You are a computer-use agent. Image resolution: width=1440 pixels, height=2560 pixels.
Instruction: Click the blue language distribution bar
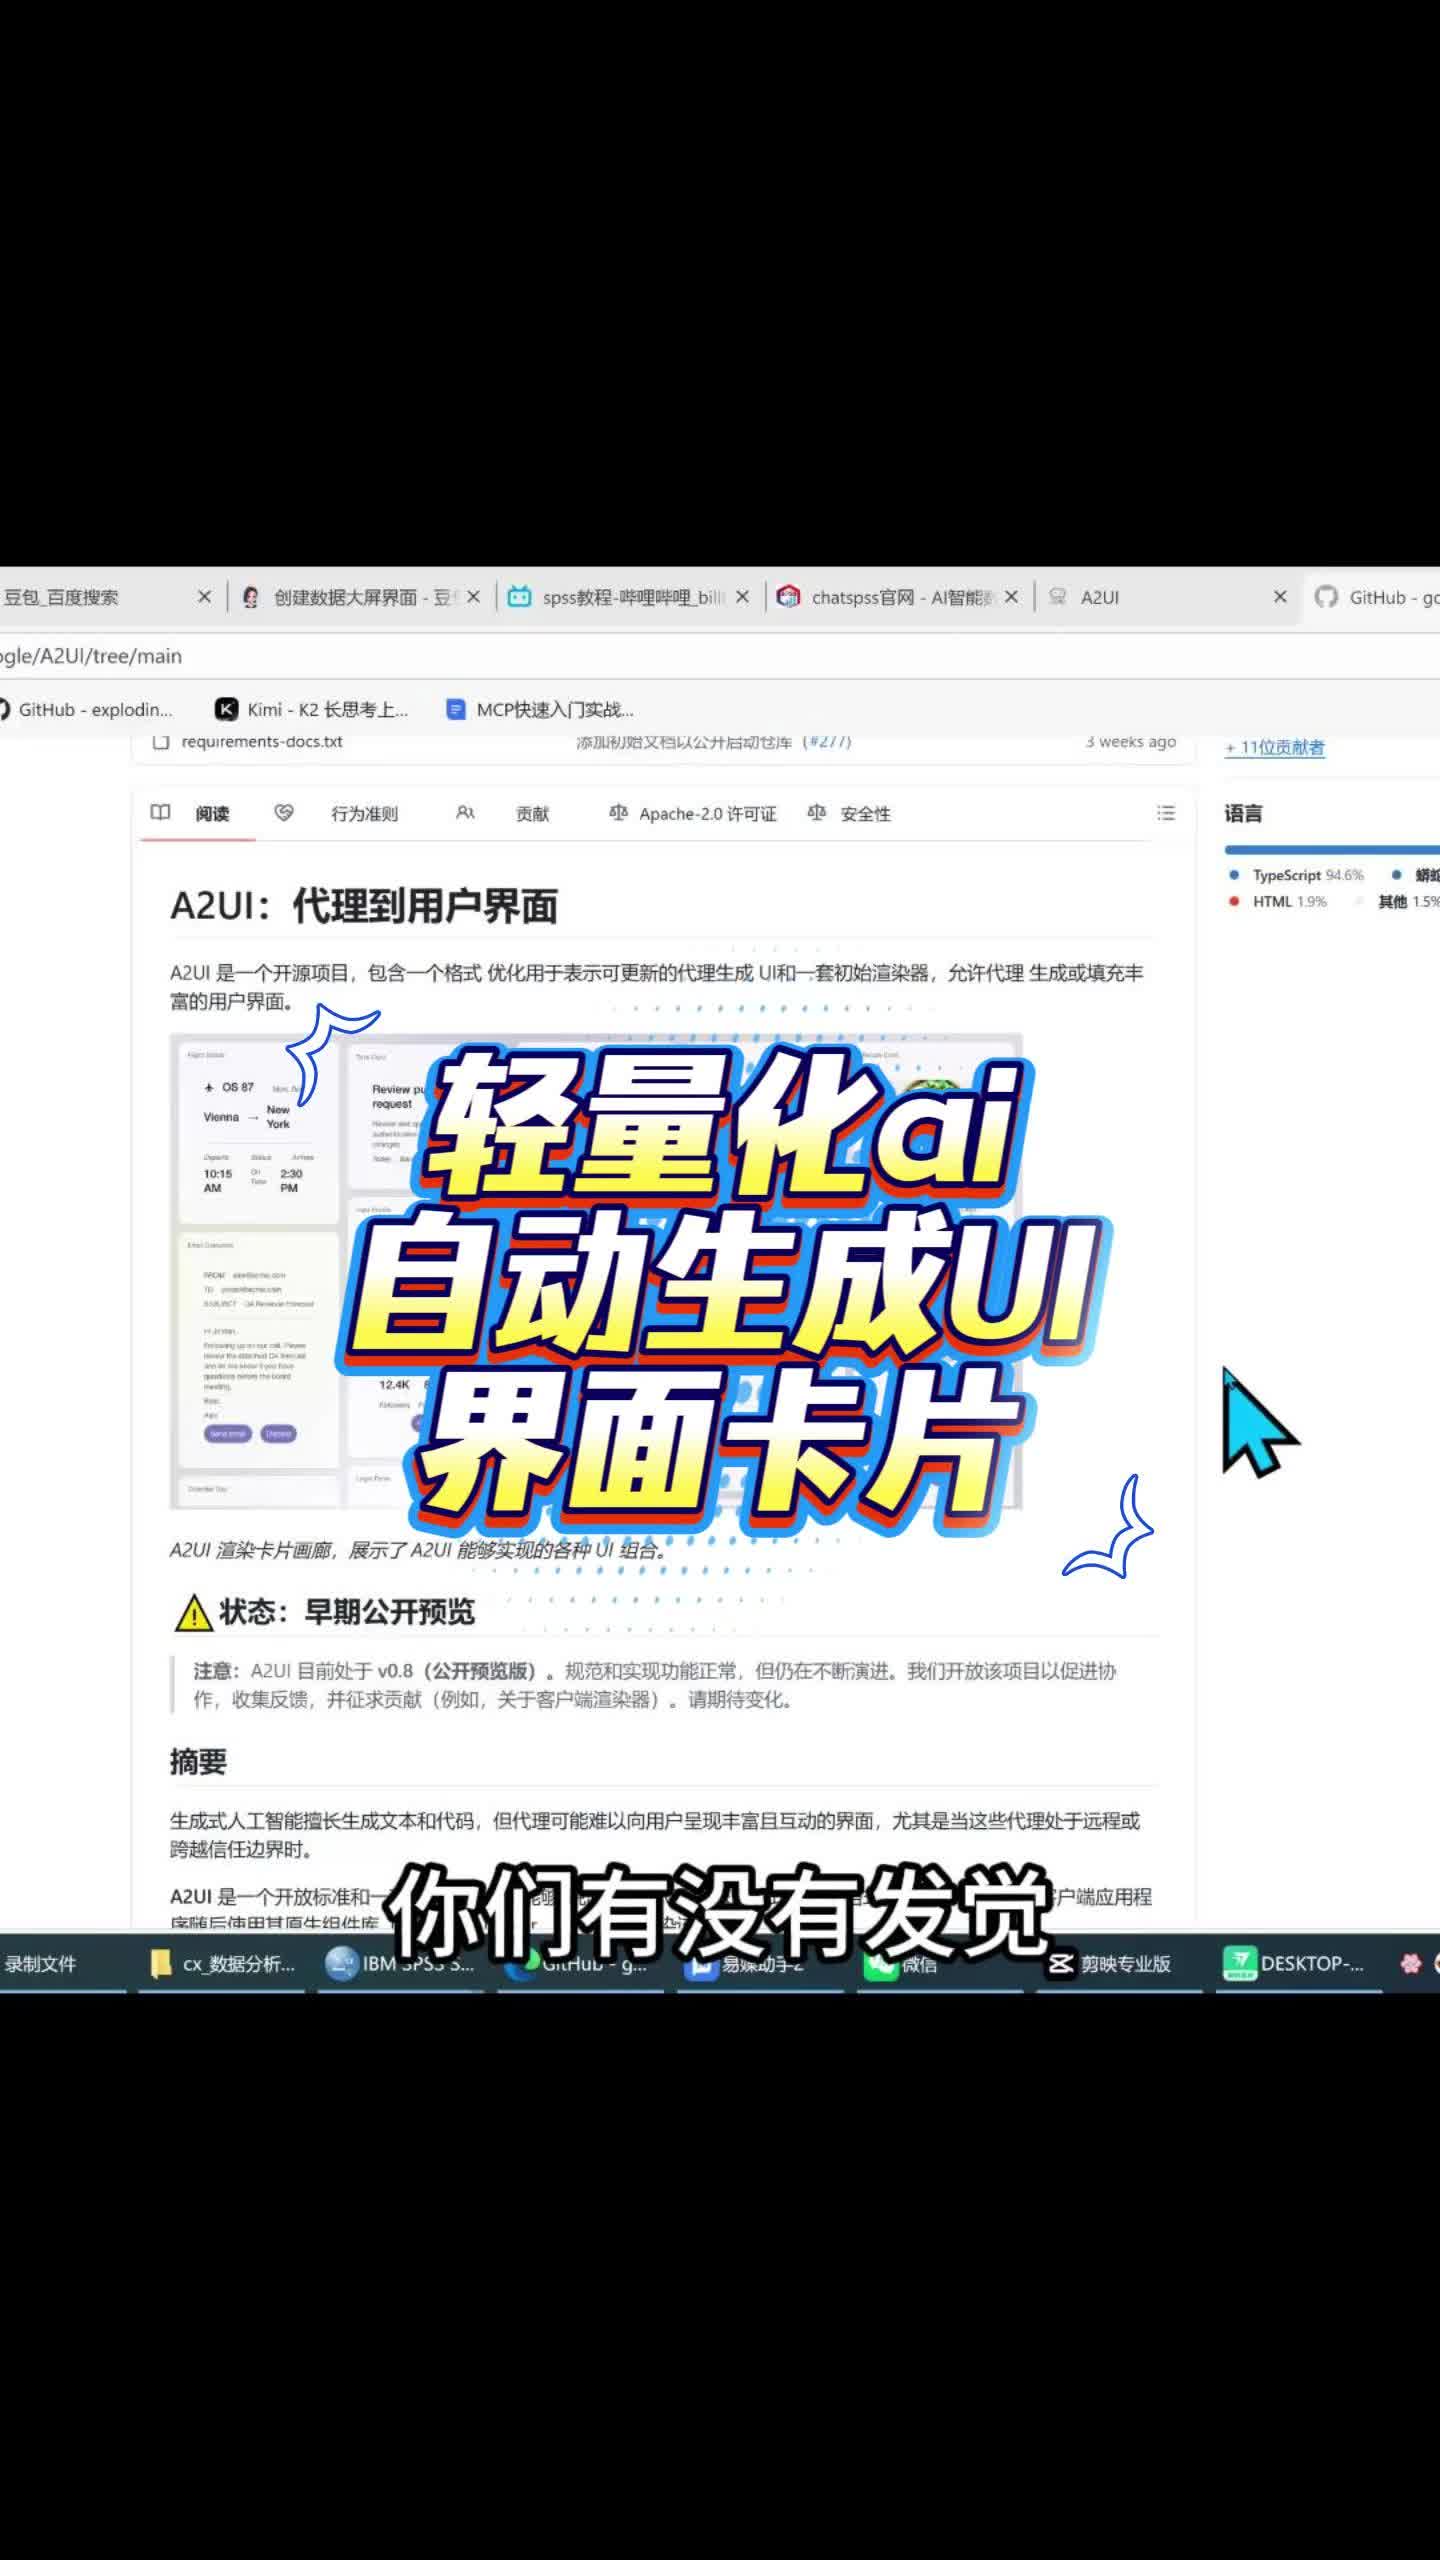[x=1332, y=850]
